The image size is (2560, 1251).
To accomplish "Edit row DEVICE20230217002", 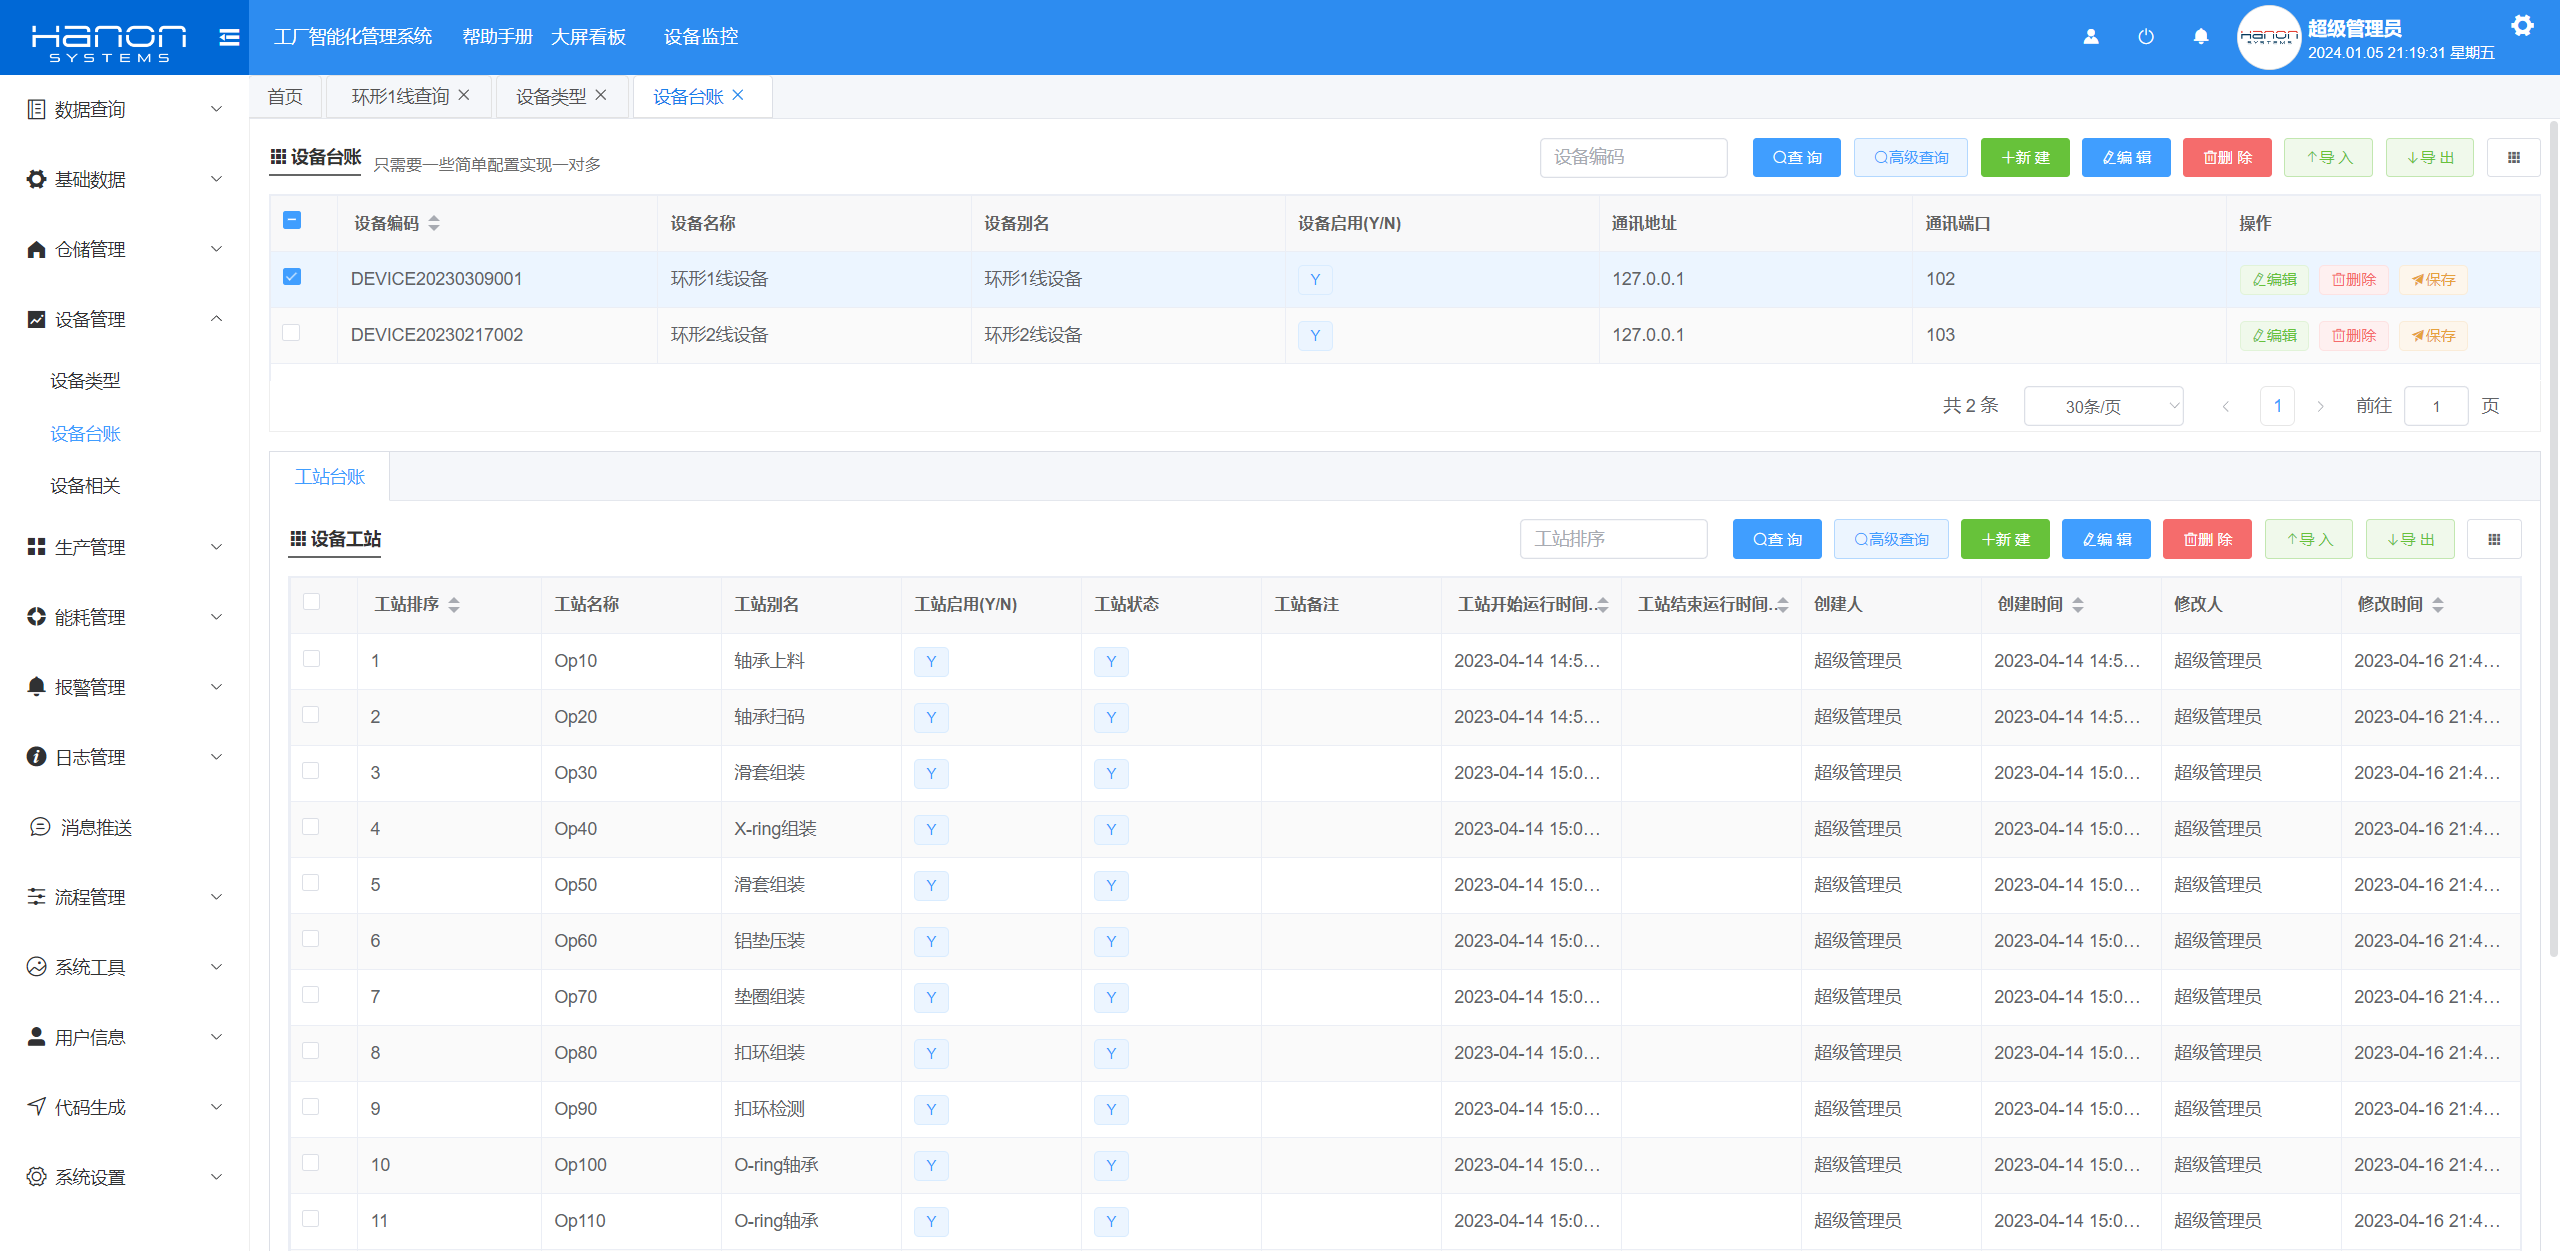I will tap(2274, 335).
